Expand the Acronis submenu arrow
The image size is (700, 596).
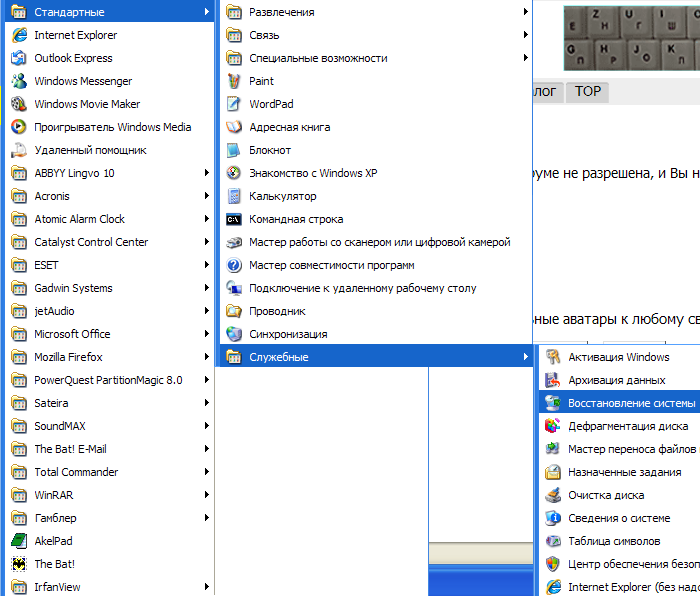(x=207, y=196)
